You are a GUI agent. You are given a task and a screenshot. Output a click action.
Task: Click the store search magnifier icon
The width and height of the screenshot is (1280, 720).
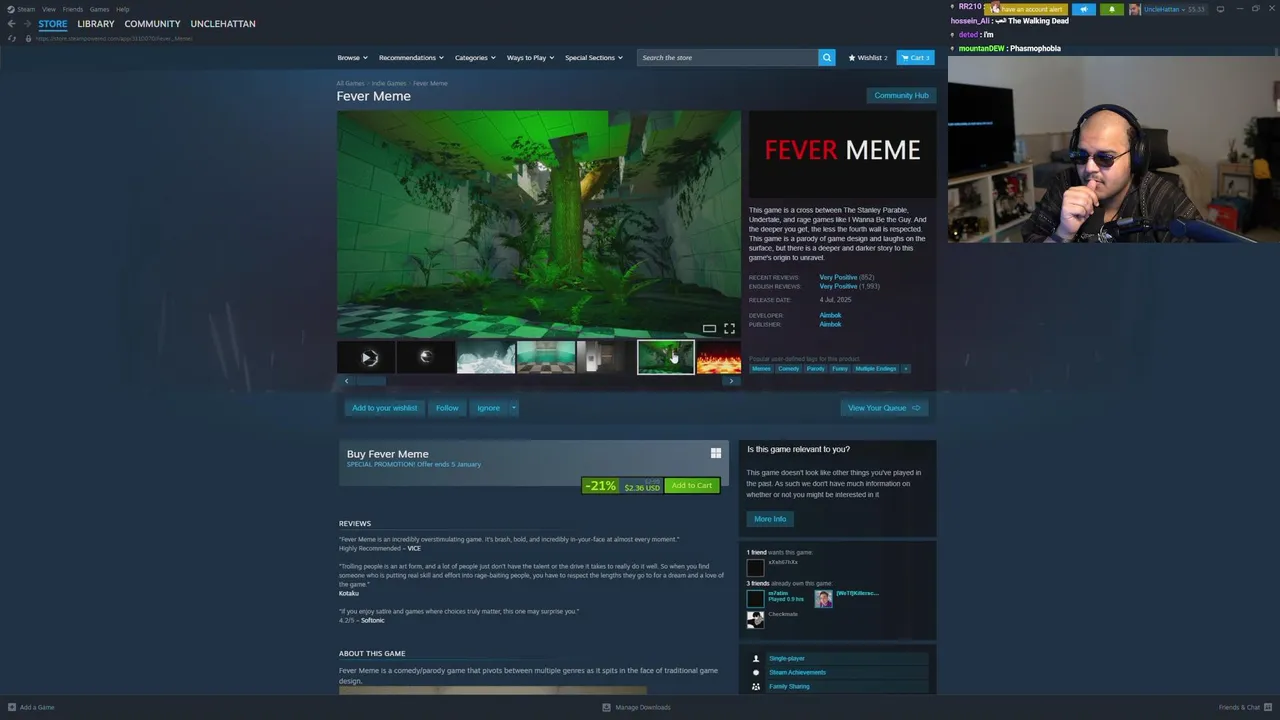pos(827,57)
